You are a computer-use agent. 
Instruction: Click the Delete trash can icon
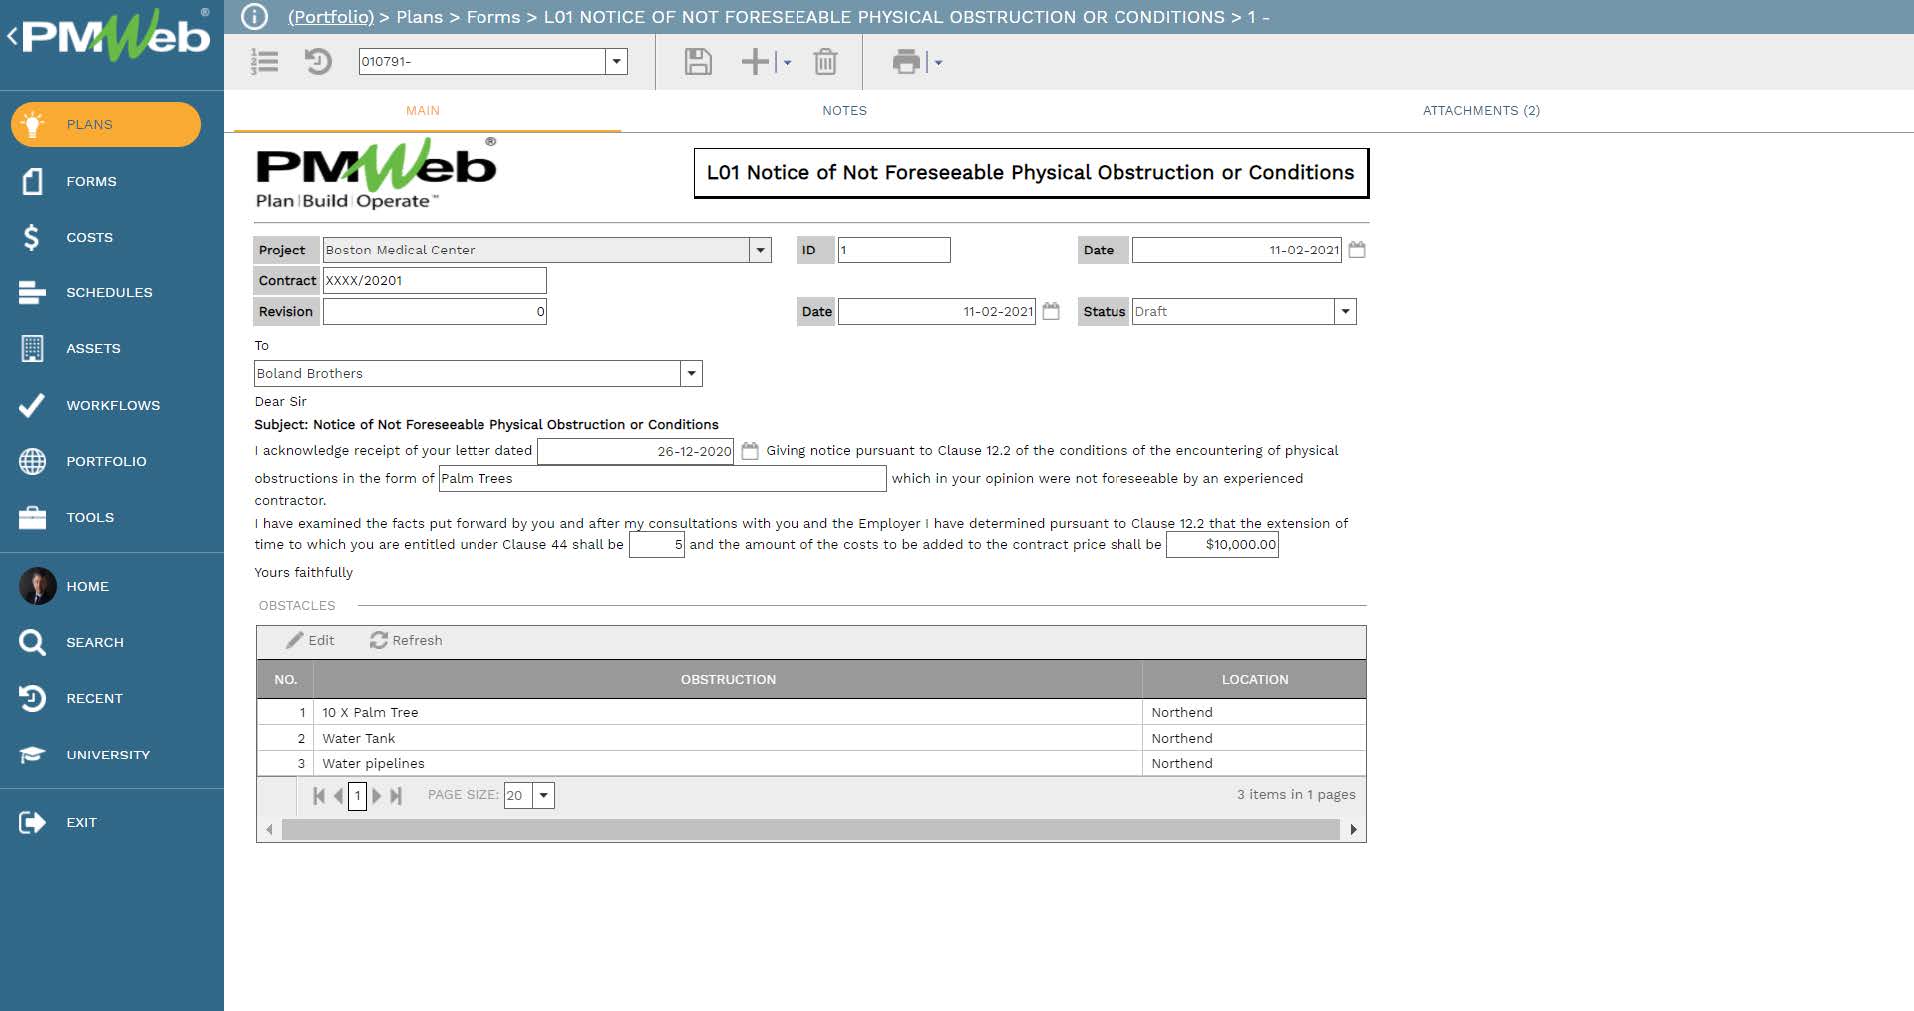[825, 62]
